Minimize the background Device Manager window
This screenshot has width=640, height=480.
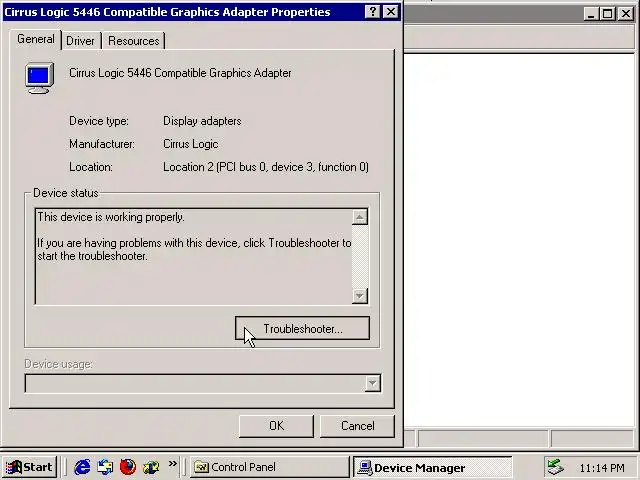591,14
